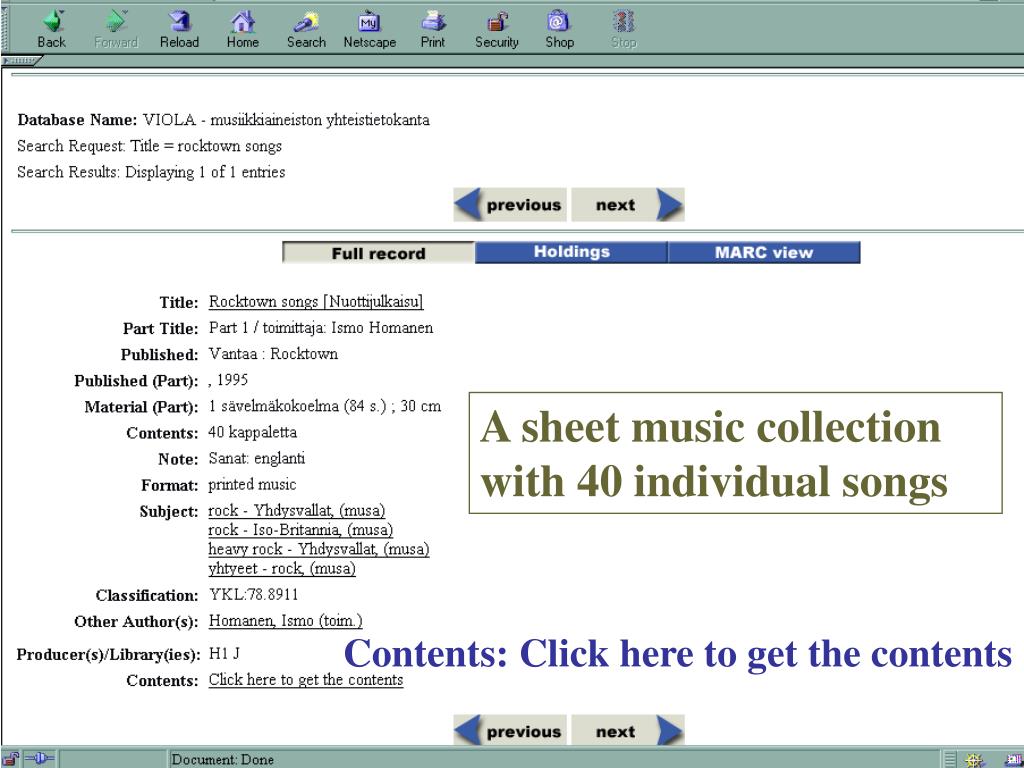Reload the current page
The height and width of the screenshot is (768, 1024).
pos(179,30)
